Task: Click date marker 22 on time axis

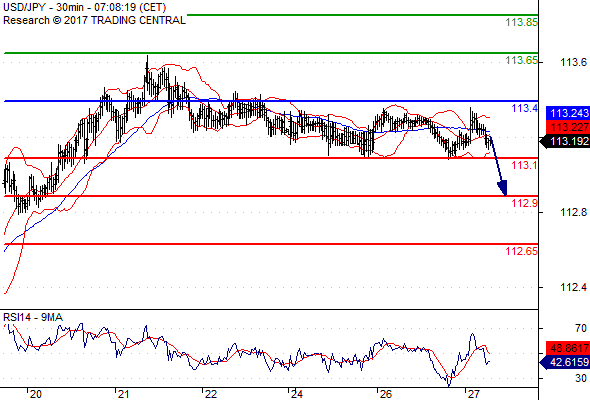Action: pos(211,394)
